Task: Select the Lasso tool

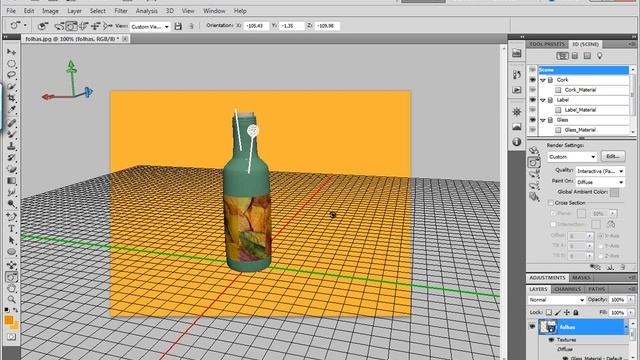Action: click(x=11, y=75)
